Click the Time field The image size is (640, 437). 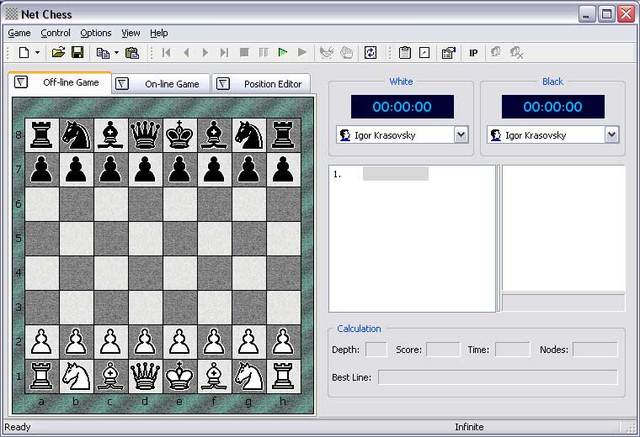click(x=512, y=350)
